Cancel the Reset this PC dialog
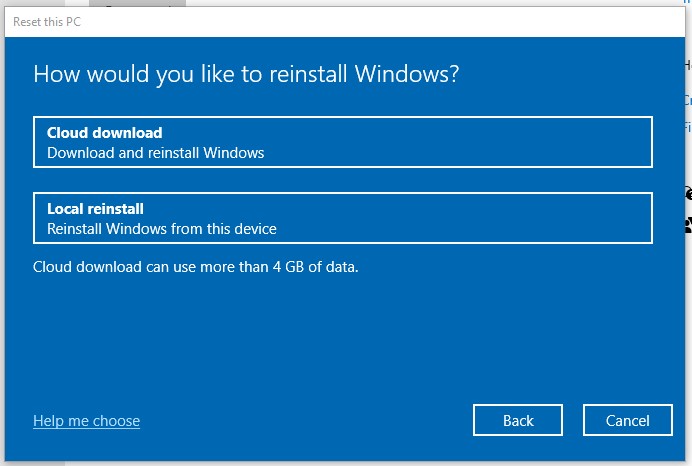692x466 pixels. 628,420
